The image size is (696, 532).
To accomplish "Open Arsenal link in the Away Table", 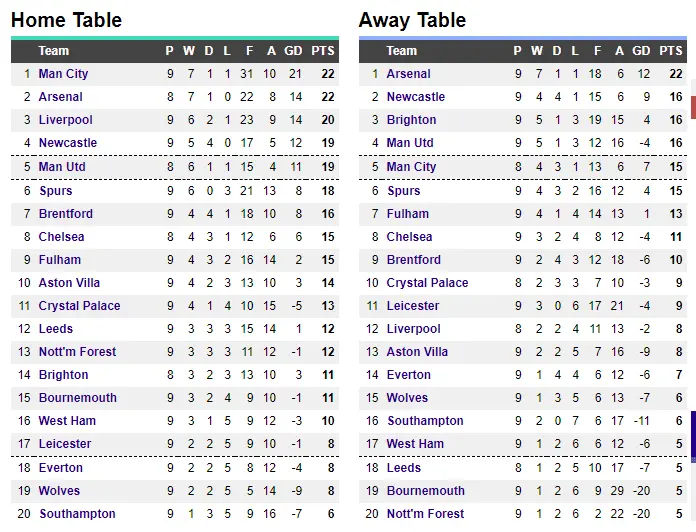I will [x=408, y=74].
